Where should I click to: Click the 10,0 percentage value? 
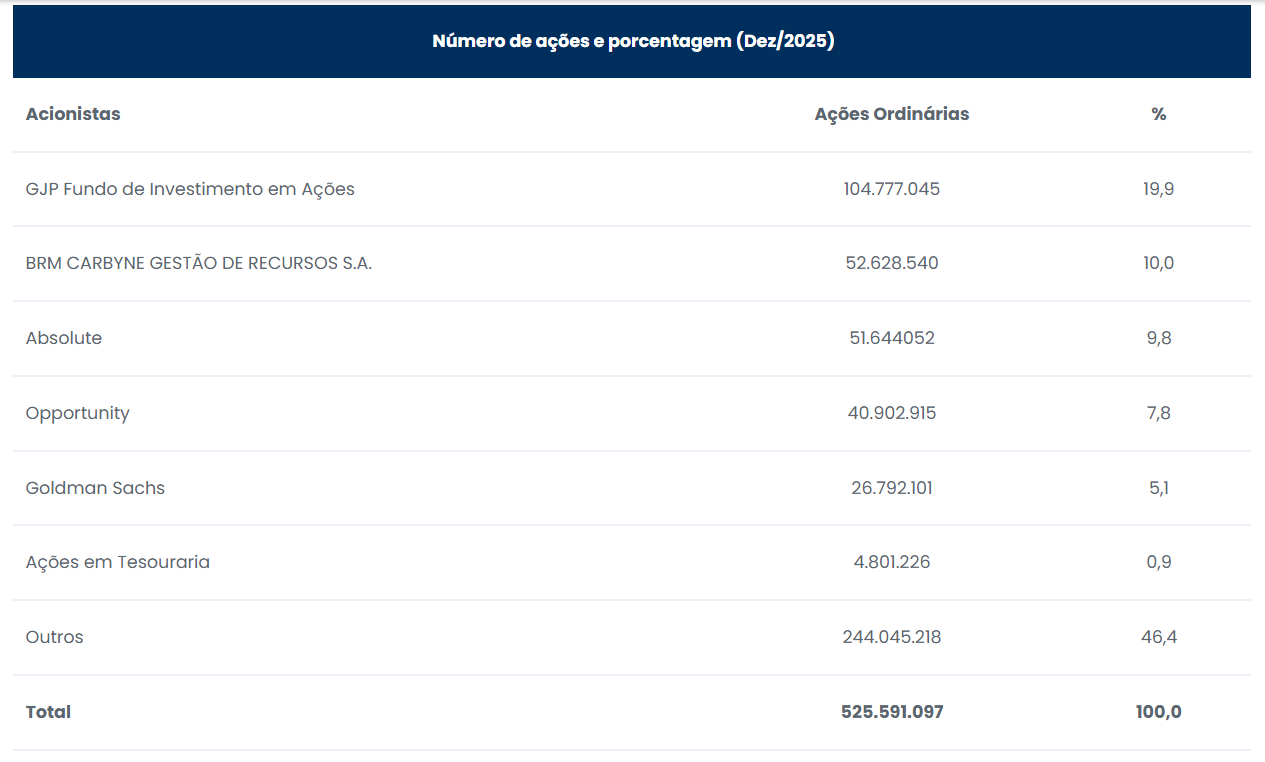point(1158,264)
